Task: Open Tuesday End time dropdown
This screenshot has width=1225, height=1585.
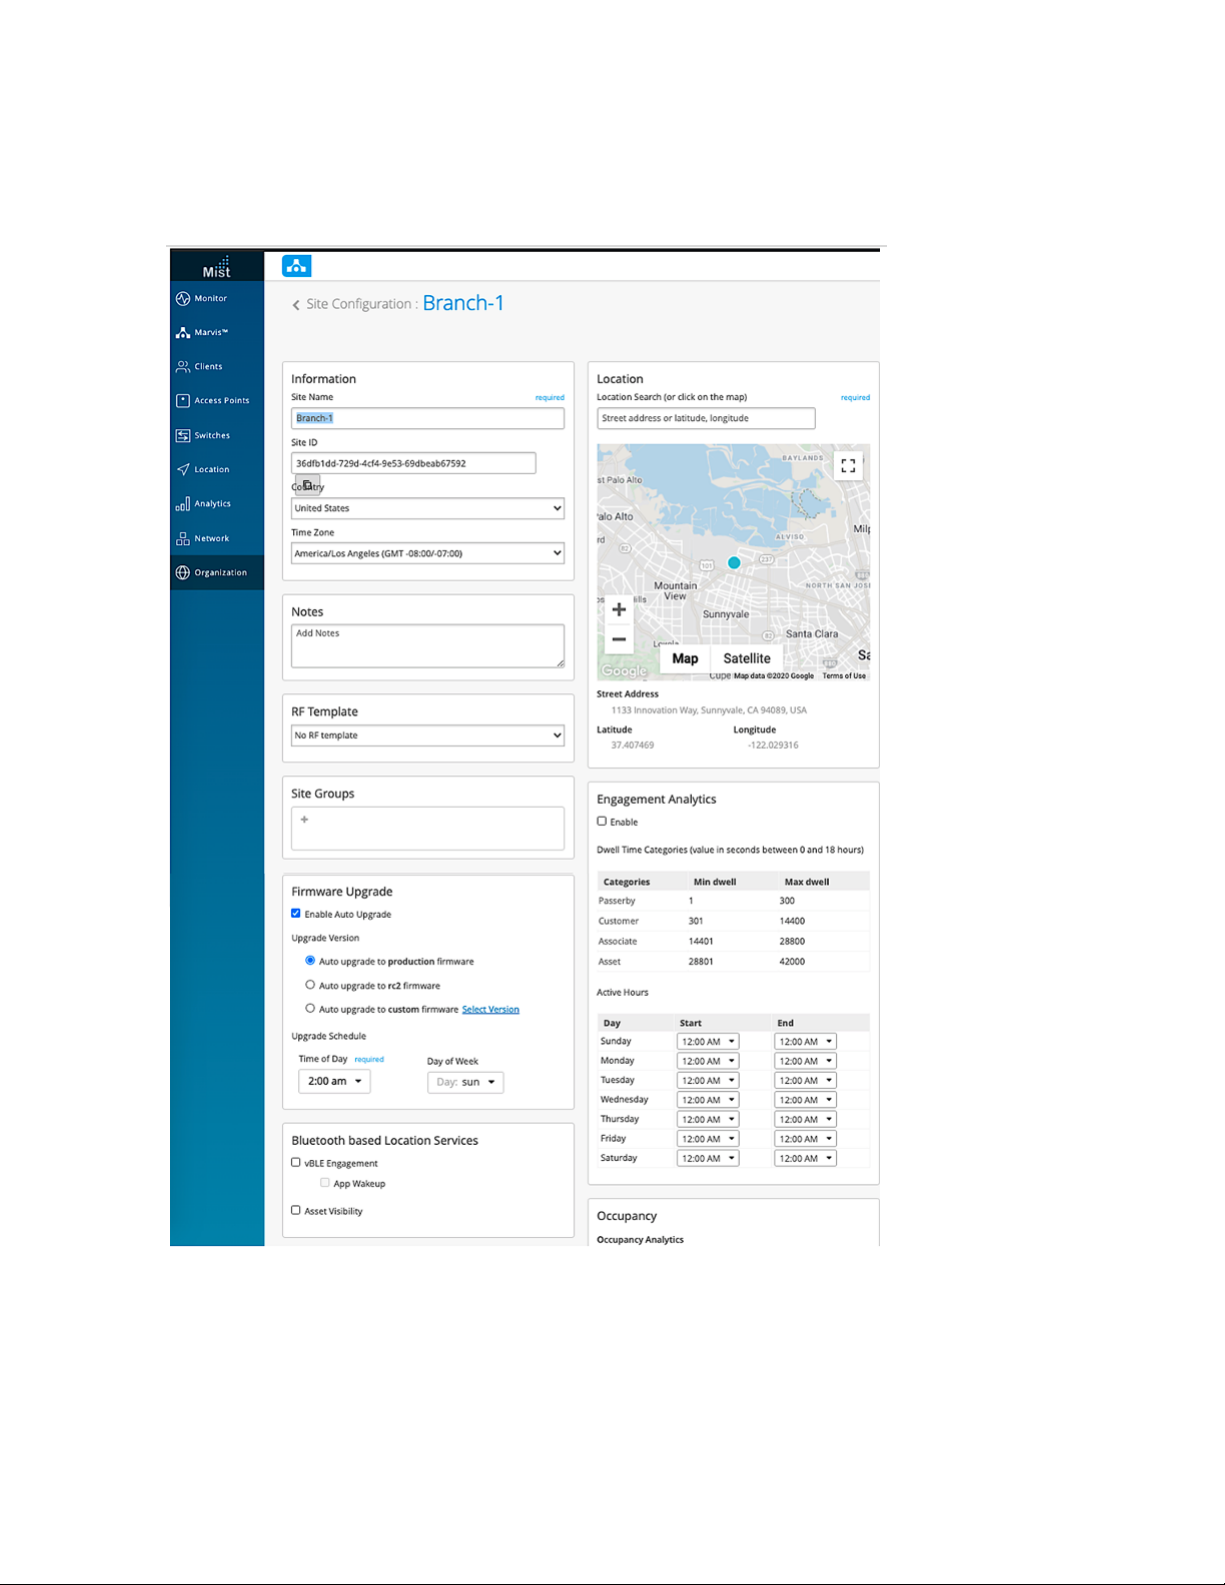Action: [x=805, y=1080]
